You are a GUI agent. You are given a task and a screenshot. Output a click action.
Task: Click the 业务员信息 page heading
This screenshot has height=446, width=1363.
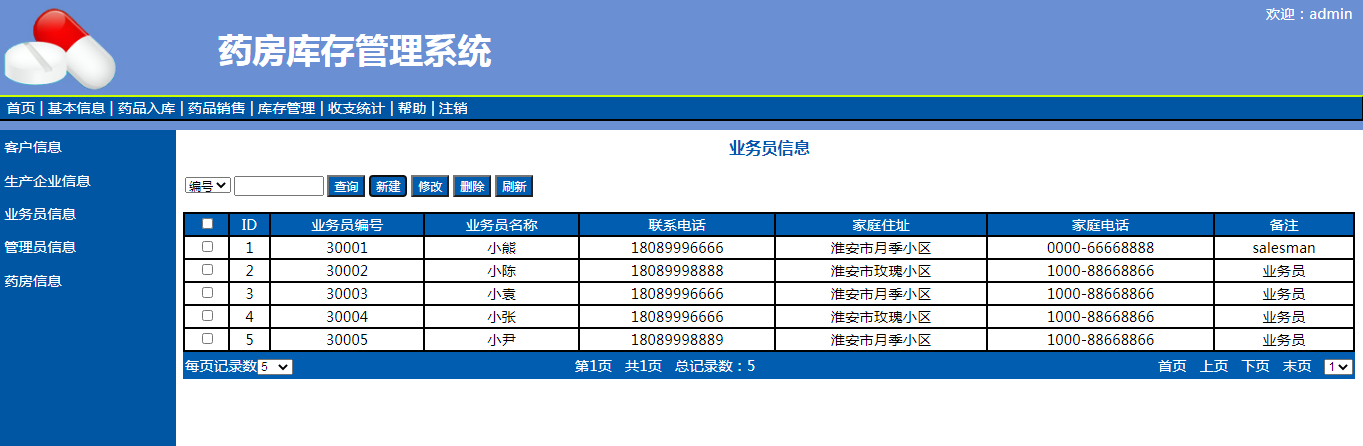pos(769,148)
